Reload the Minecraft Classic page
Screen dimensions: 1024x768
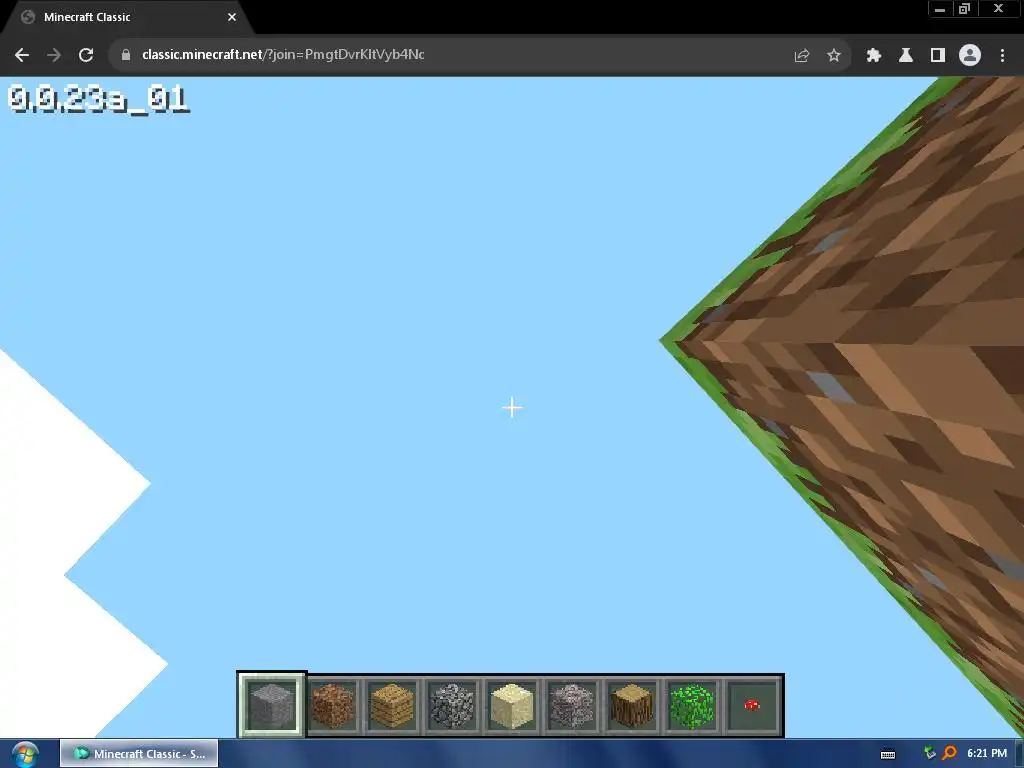coord(86,55)
